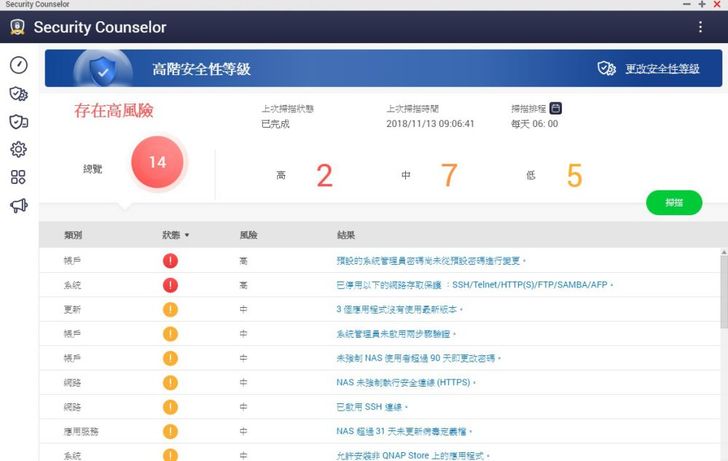Screen dimensions: 728x461
Task: Click the 風險 column header
Action: (x=248, y=235)
